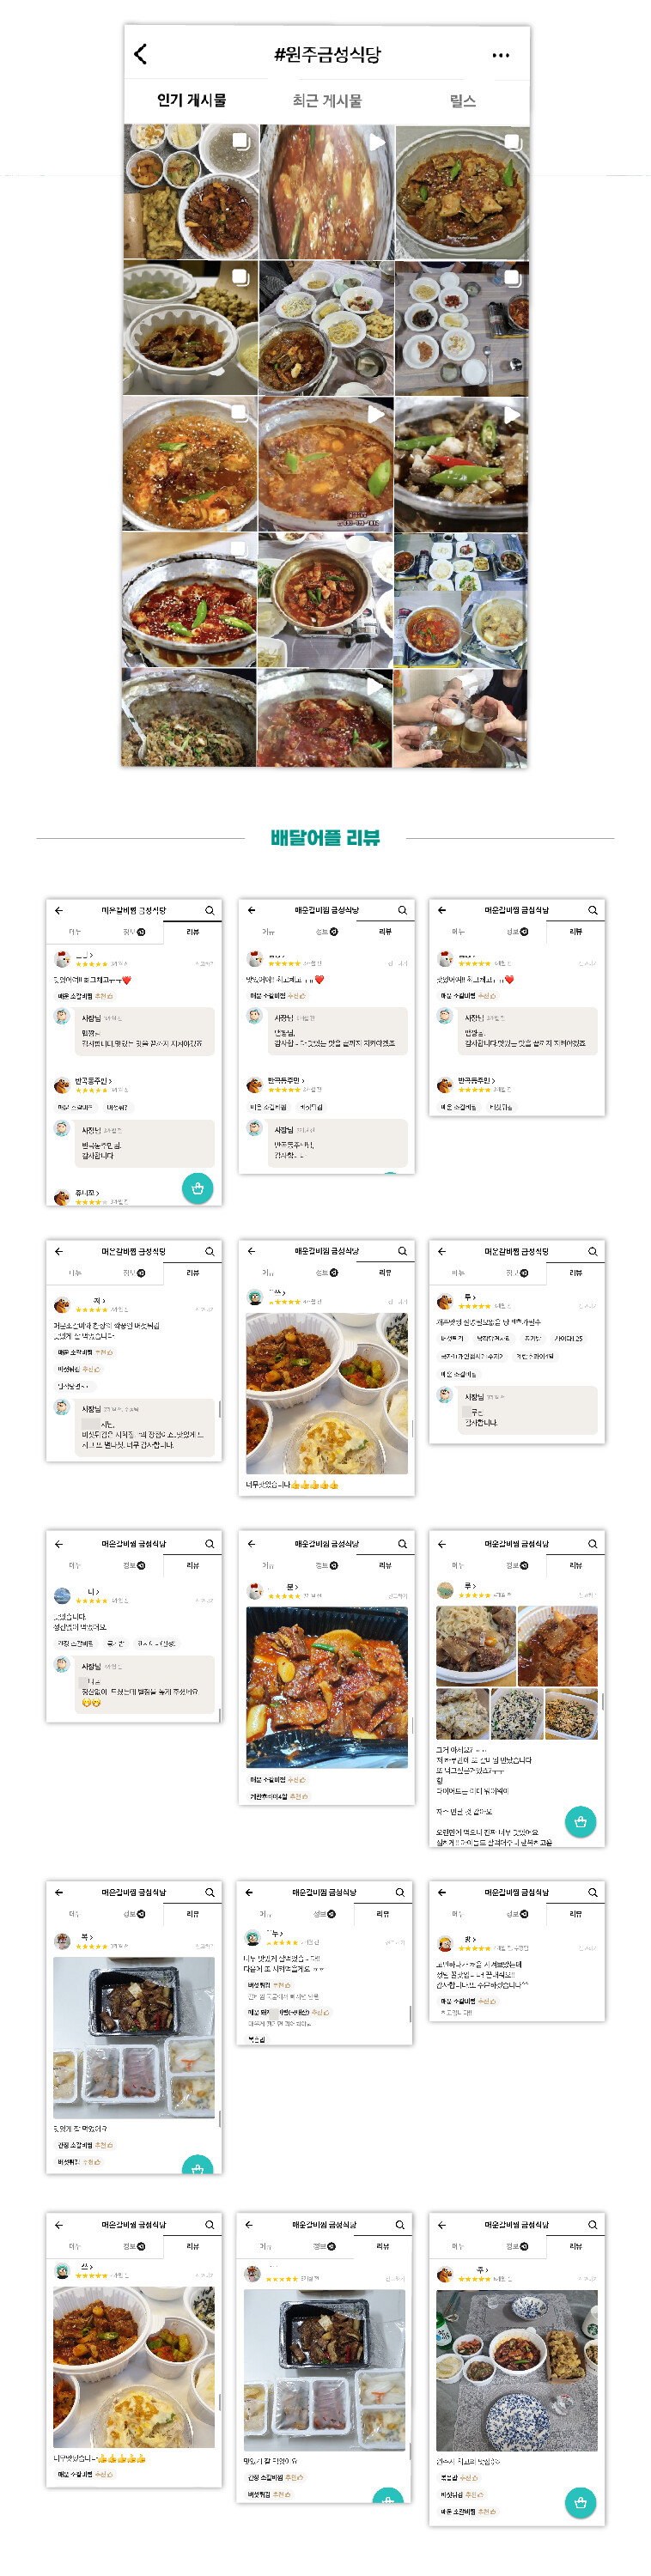Open the 릴스 tab

(x=462, y=100)
